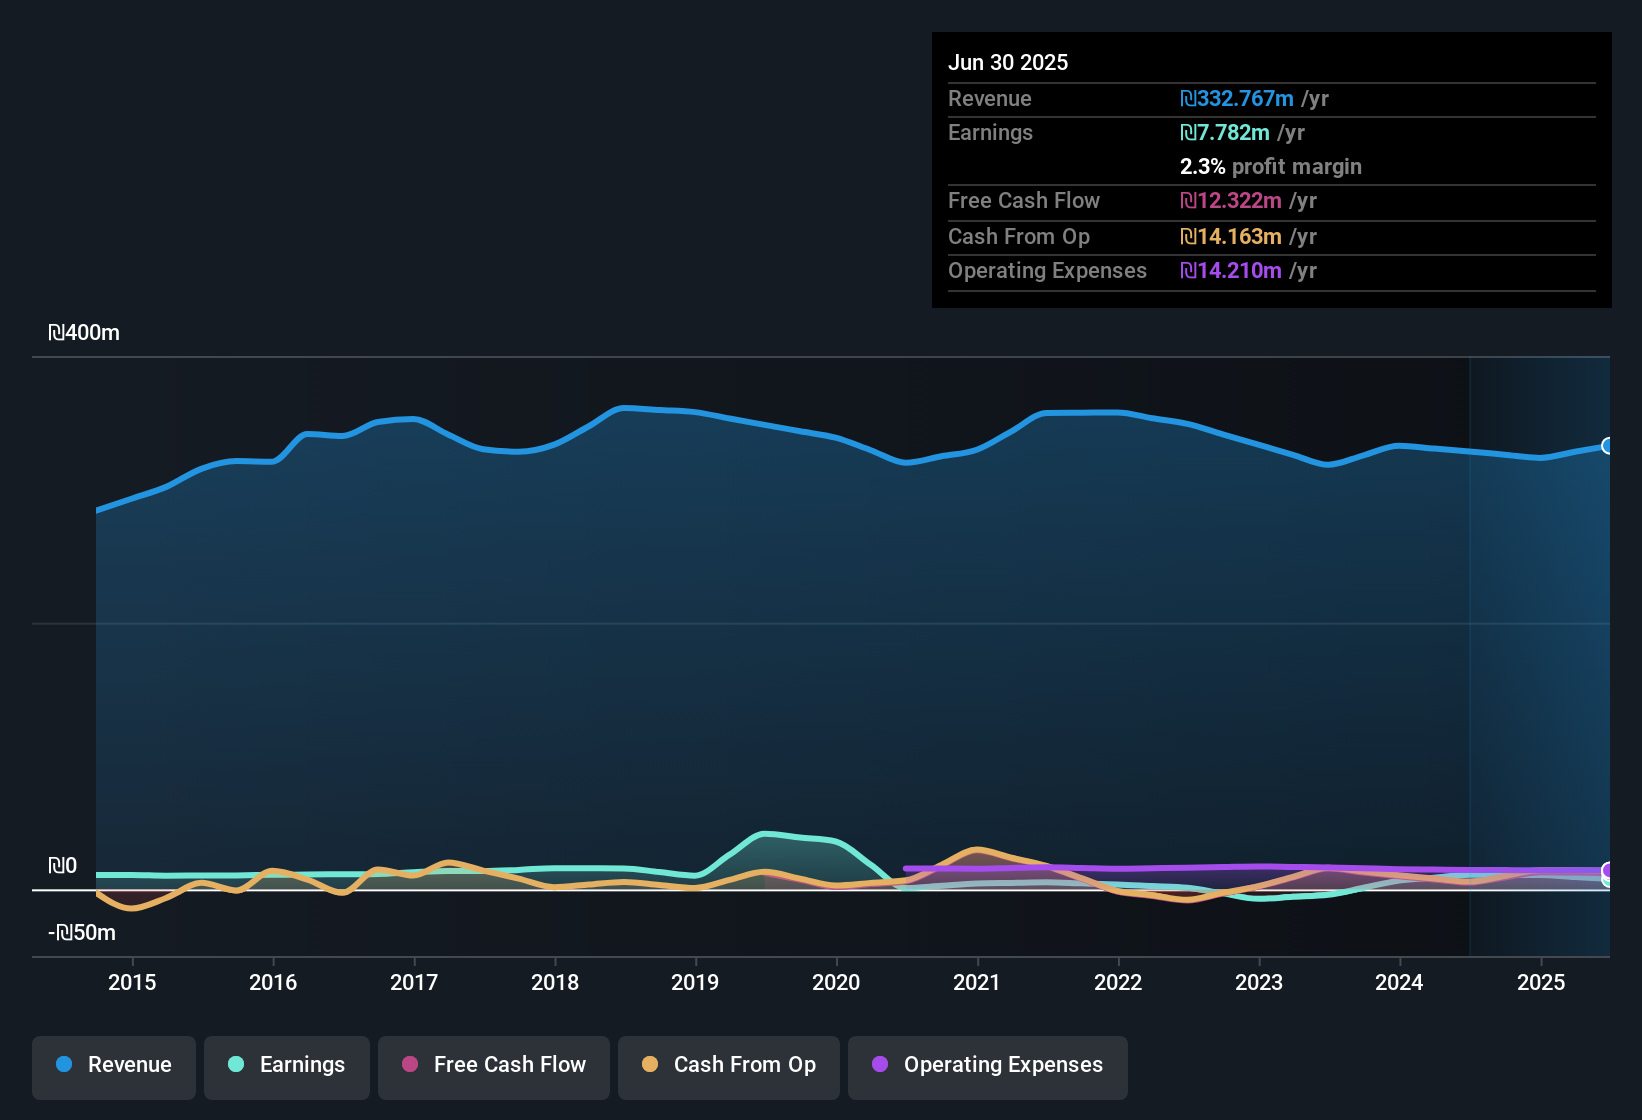The width and height of the screenshot is (1642, 1120).
Task: Click the ₪400m axis label
Action: (84, 332)
